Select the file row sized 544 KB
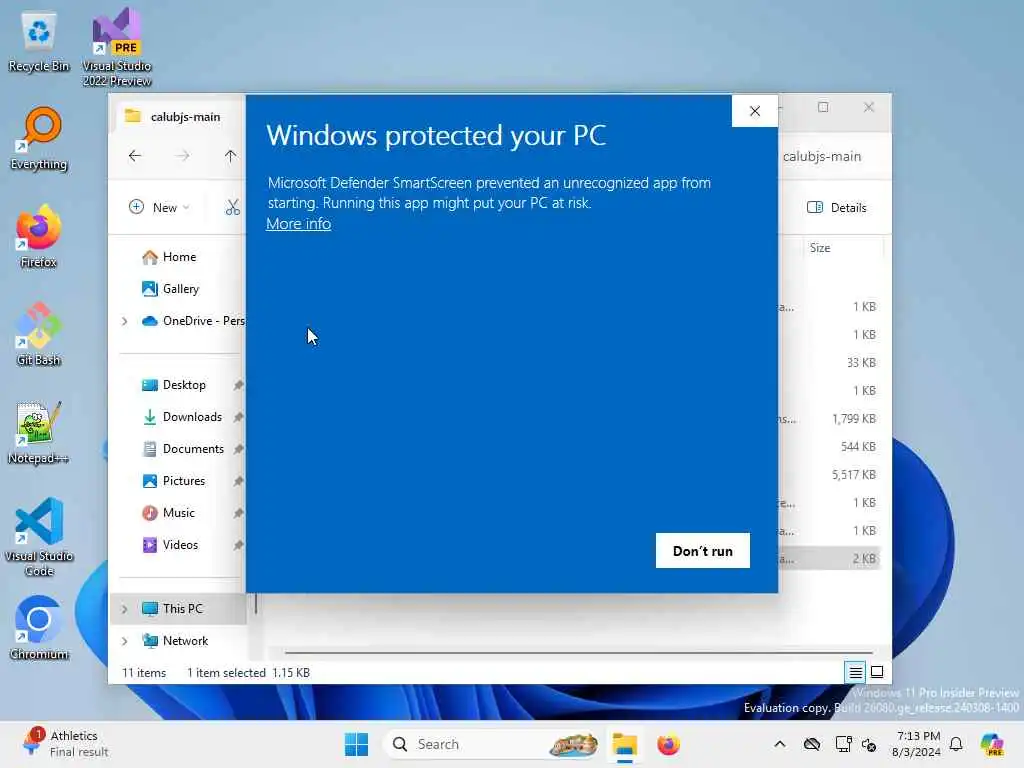The width and height of the screenshot is (1024, 768). coord(829,447)
